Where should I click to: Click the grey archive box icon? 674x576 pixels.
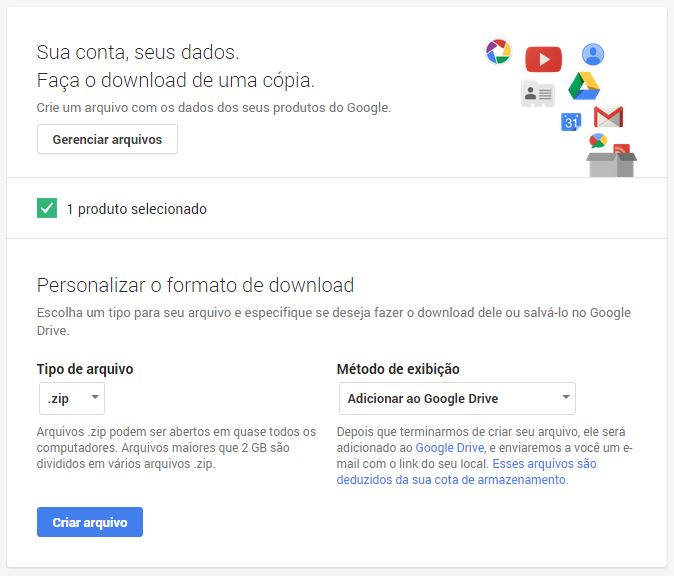(x=611, y=162)
